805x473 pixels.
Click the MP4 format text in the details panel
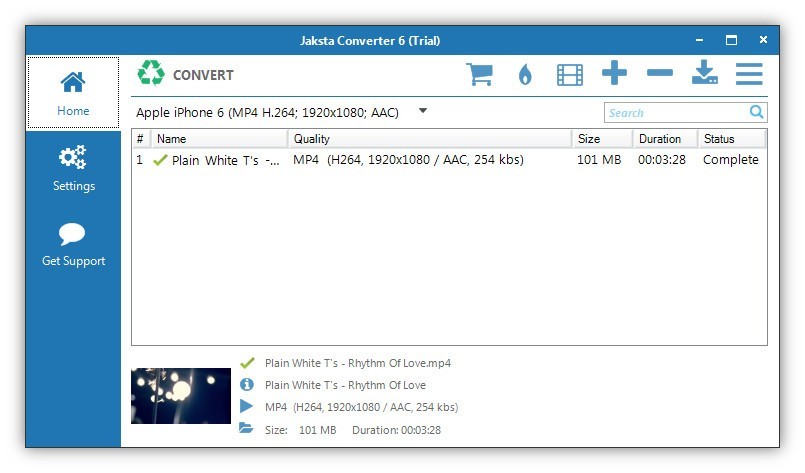coord(361,407)
